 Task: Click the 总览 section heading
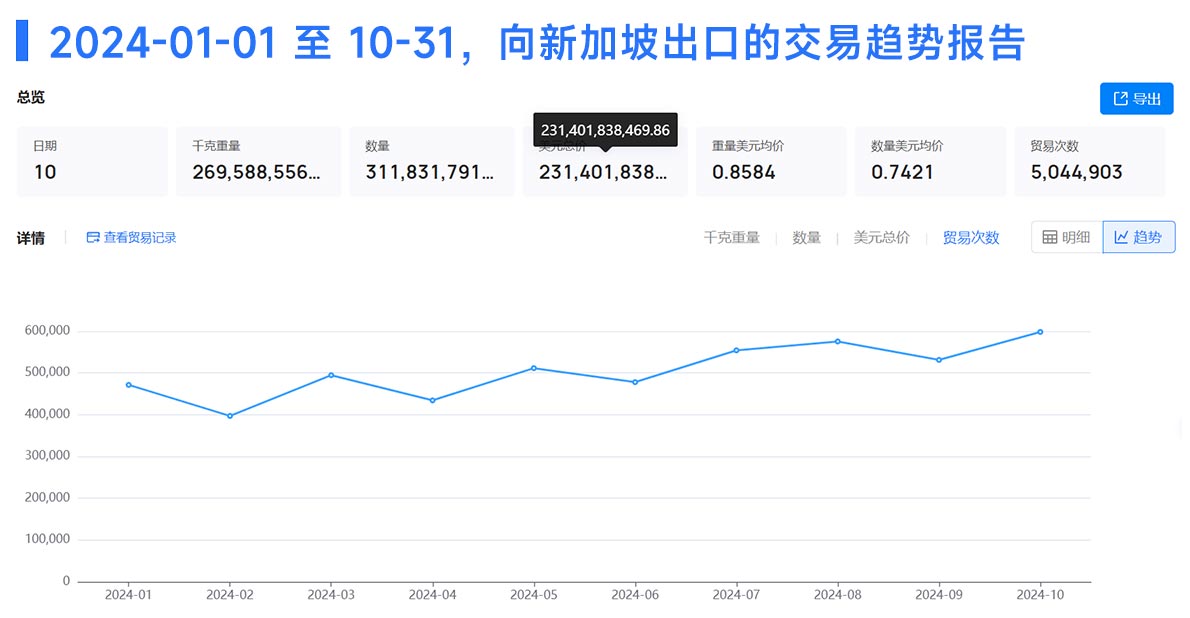click(31, 97)
